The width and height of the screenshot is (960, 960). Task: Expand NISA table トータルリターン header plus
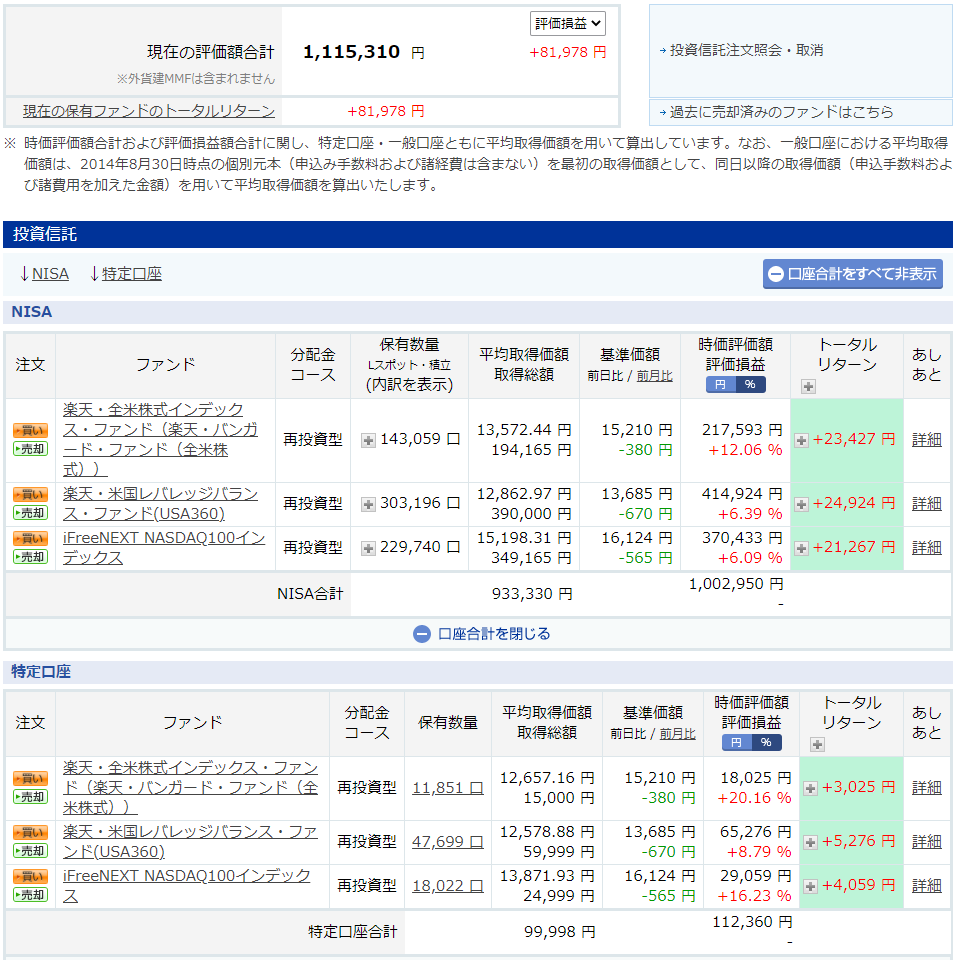tap(808, 386)
